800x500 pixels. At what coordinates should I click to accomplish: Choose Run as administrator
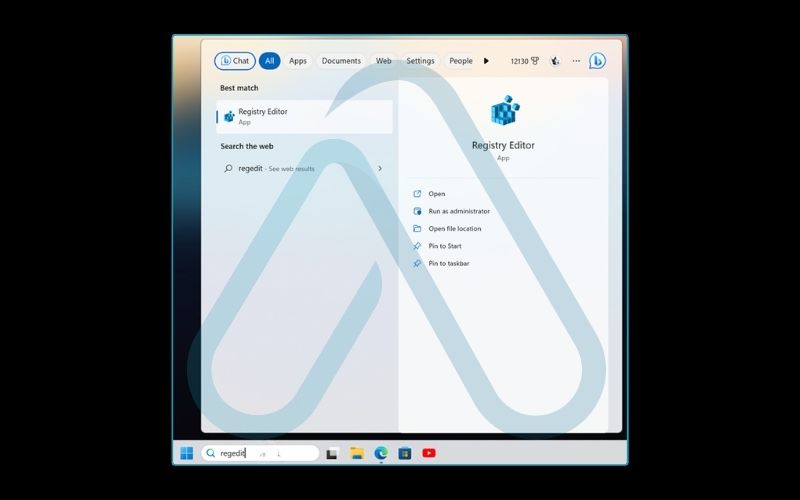tap(458, 211)
